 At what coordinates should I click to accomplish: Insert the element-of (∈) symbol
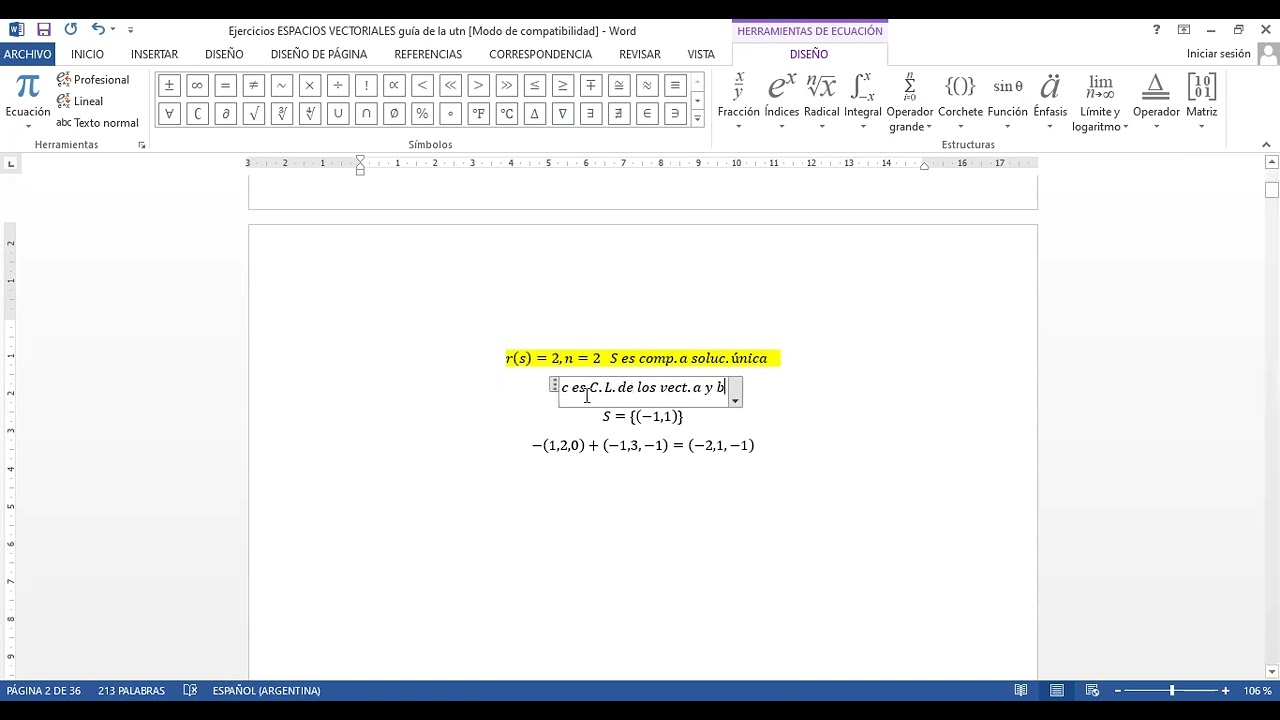(x=647, y=114)
